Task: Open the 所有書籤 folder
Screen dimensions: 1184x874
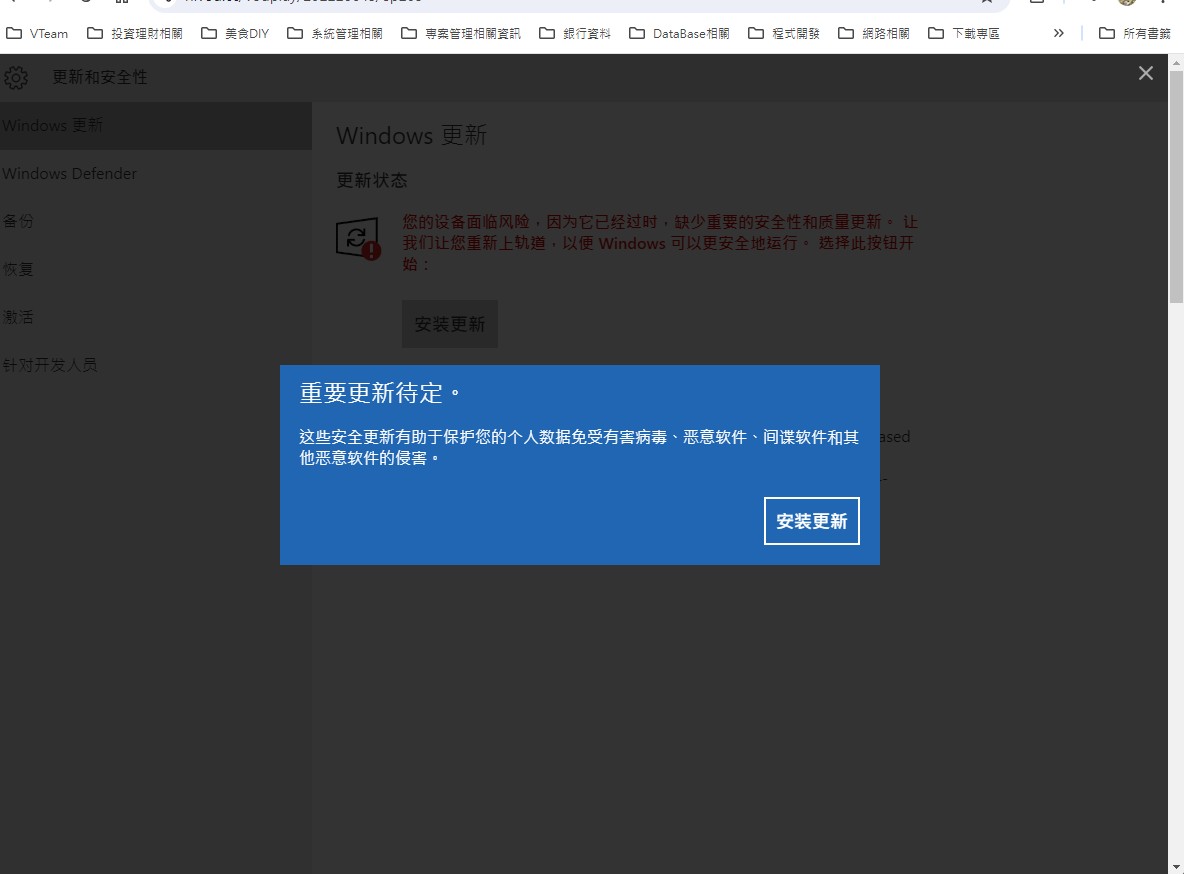Action: (1135, 33)
